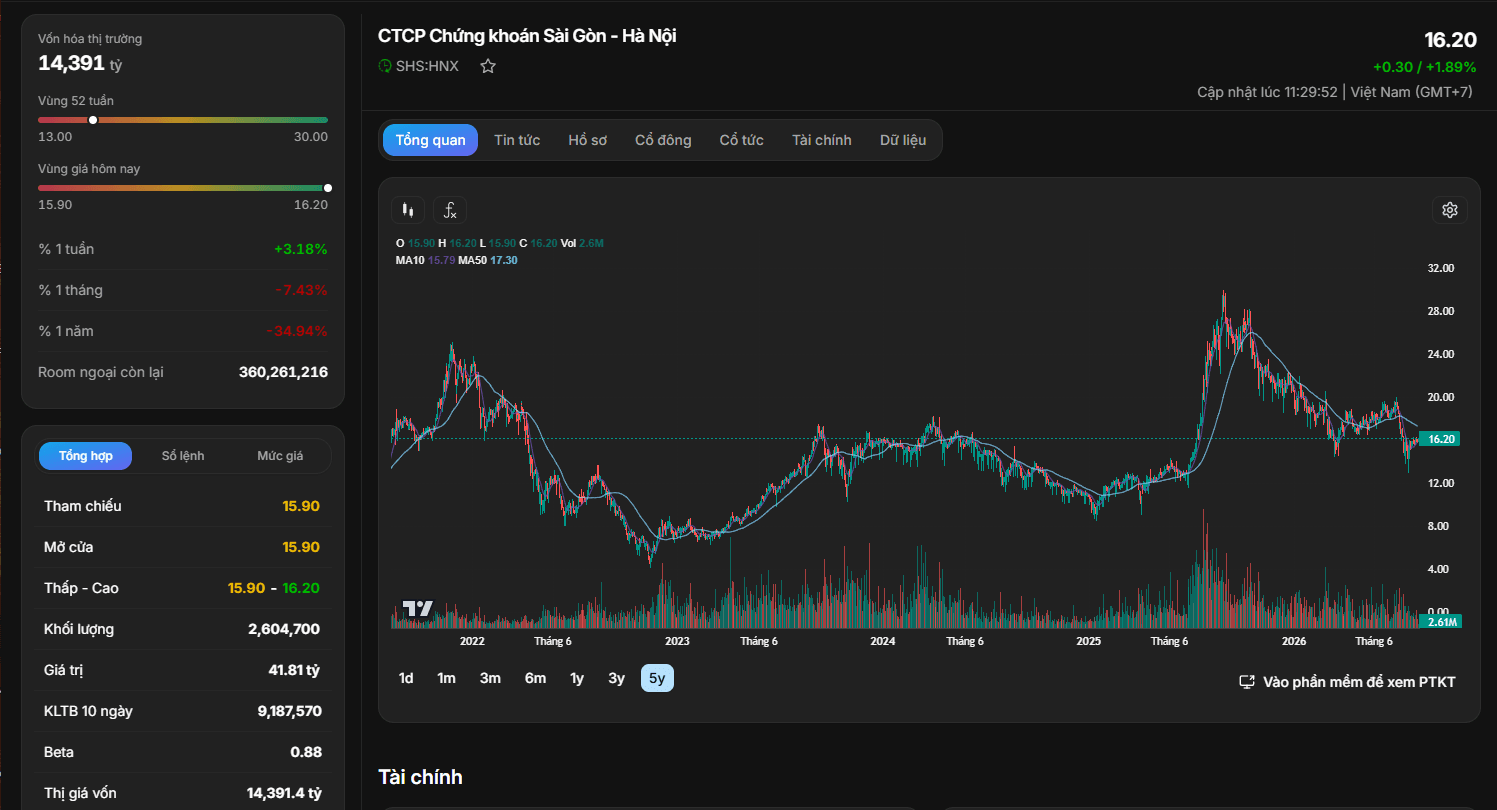Image resolution: width=1497 pixels, height=810 pixels.
Task: Click the KLTB 10 ngày value 9,187,570
Action: point(289,711)
